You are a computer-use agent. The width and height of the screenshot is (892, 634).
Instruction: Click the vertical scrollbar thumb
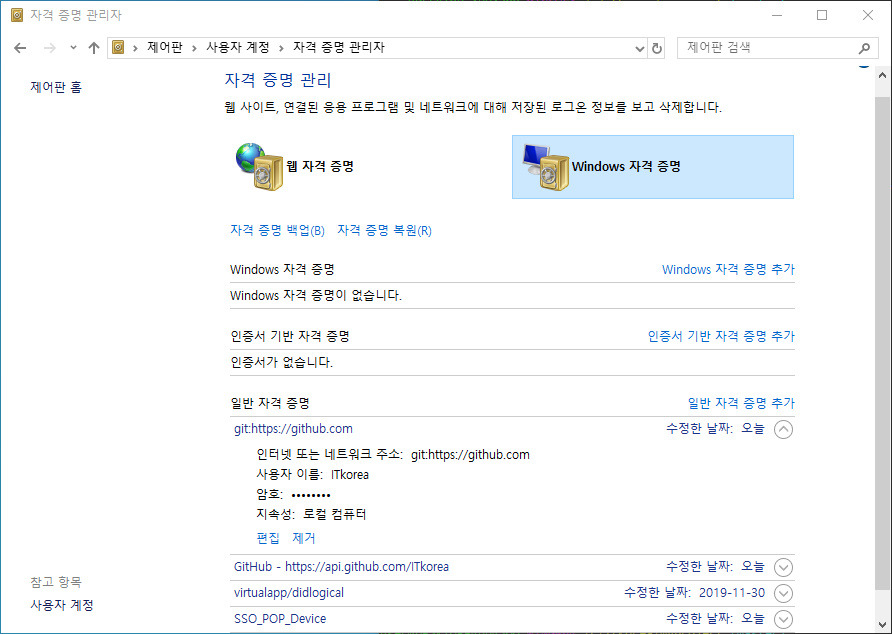coord(882,343)
